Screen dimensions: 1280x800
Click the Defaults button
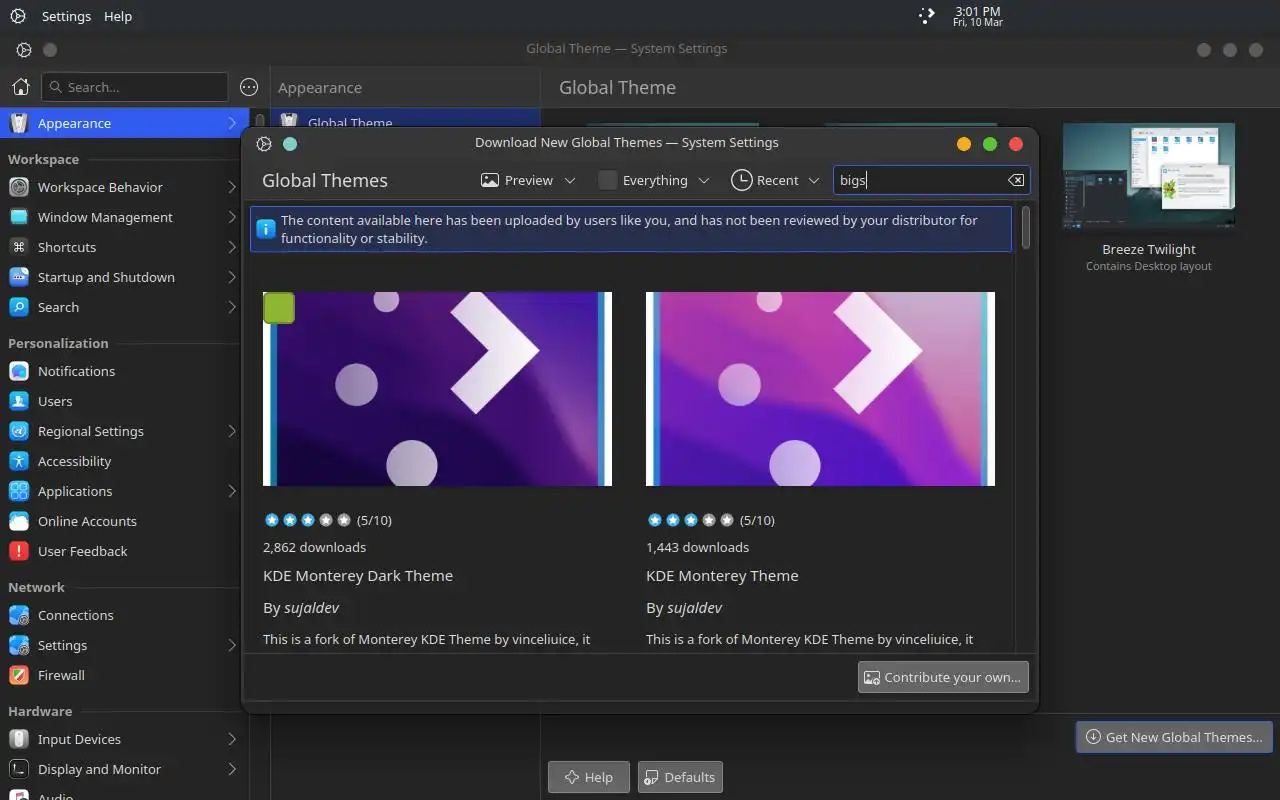tap(680, 777)
